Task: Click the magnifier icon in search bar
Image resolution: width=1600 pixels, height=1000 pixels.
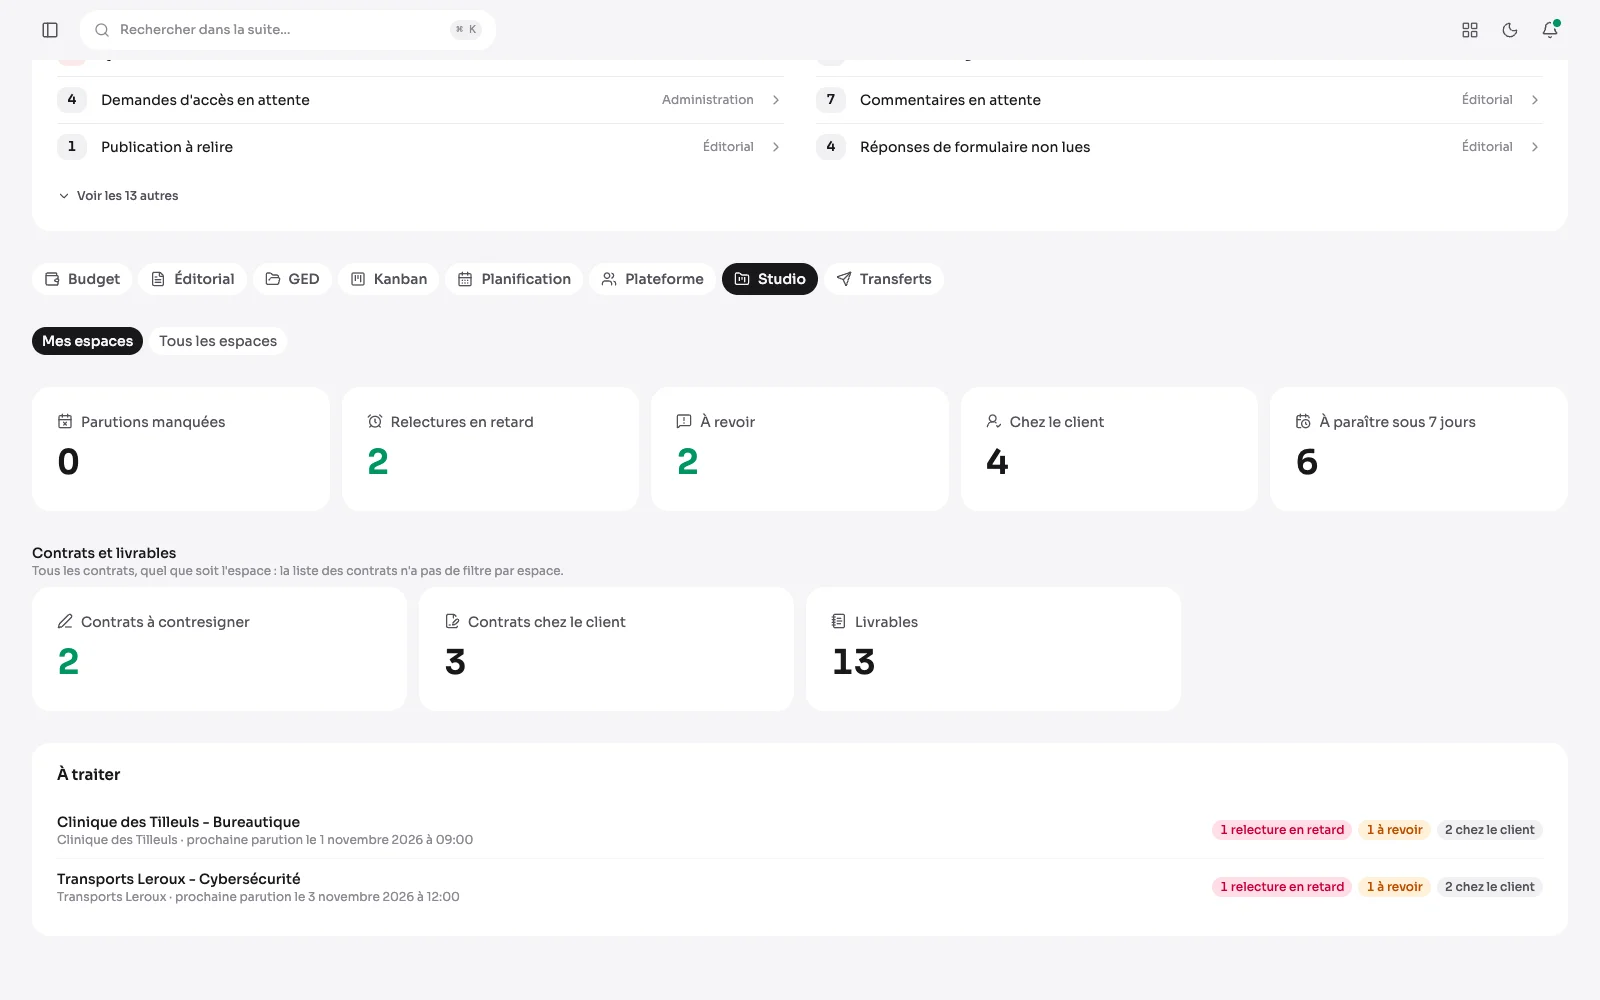Action: pyautogui.click(x=102, y=30)
